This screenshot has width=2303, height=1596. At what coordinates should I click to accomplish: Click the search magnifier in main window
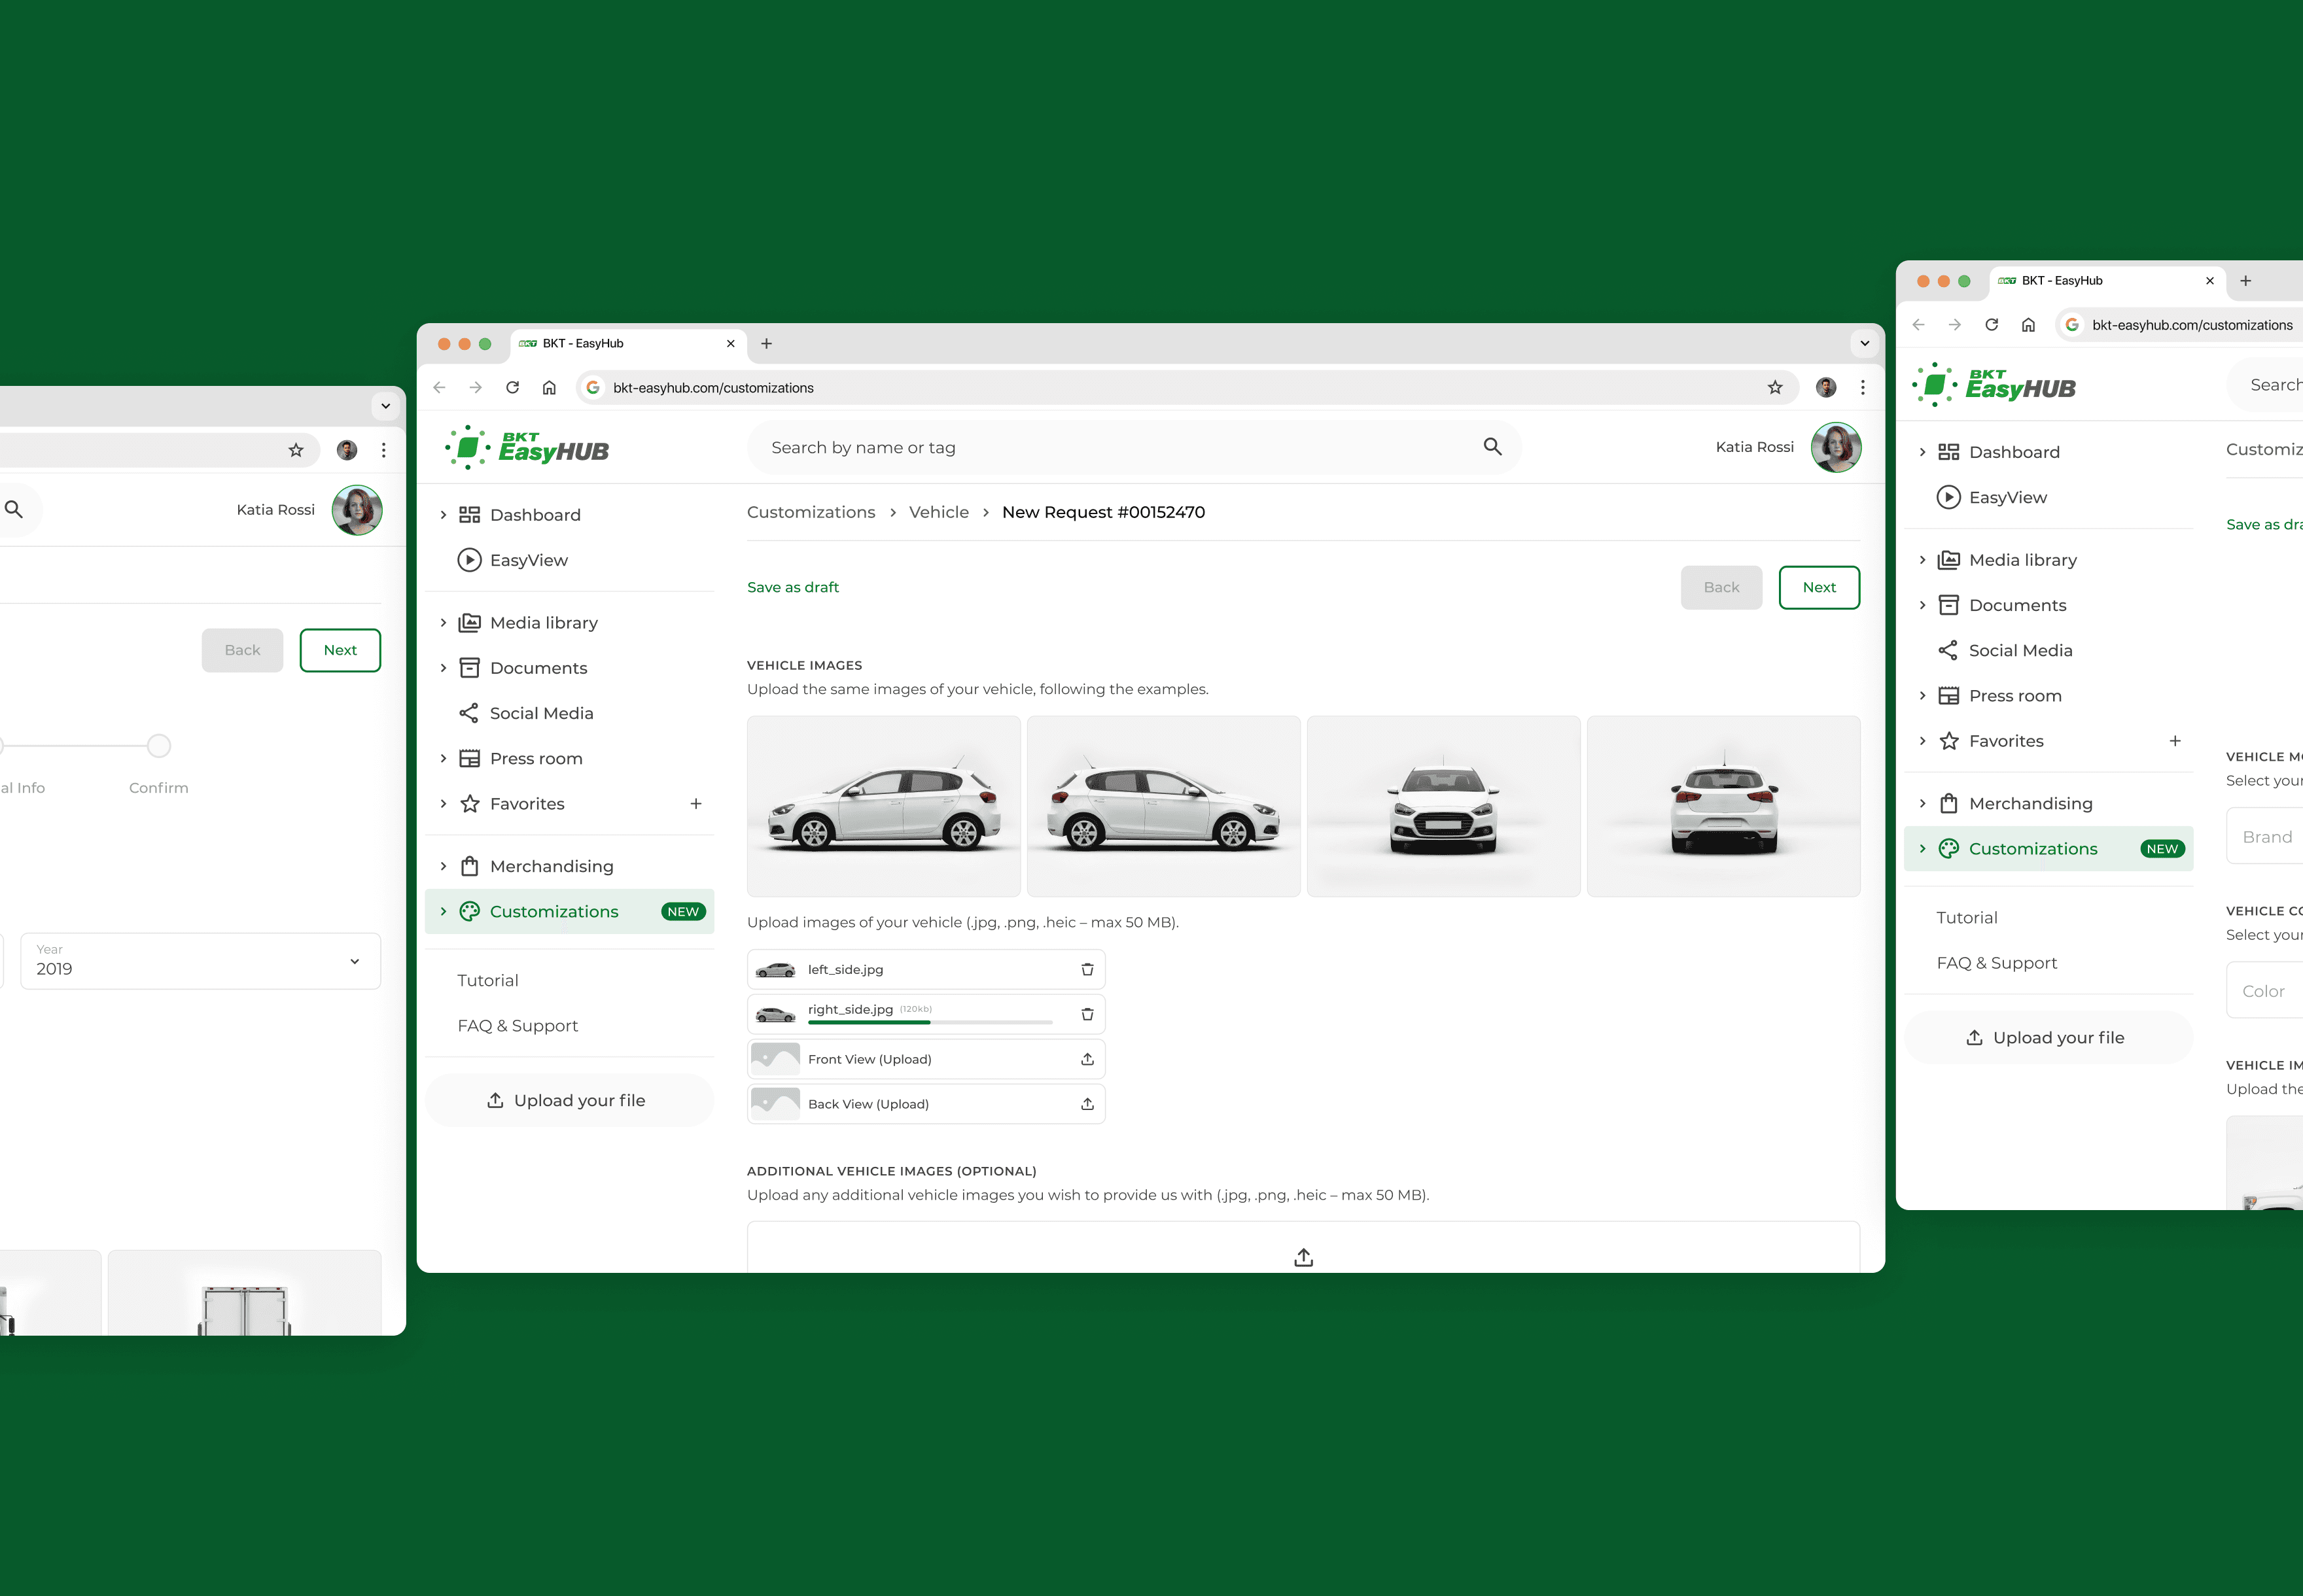tap(1492, 447)
